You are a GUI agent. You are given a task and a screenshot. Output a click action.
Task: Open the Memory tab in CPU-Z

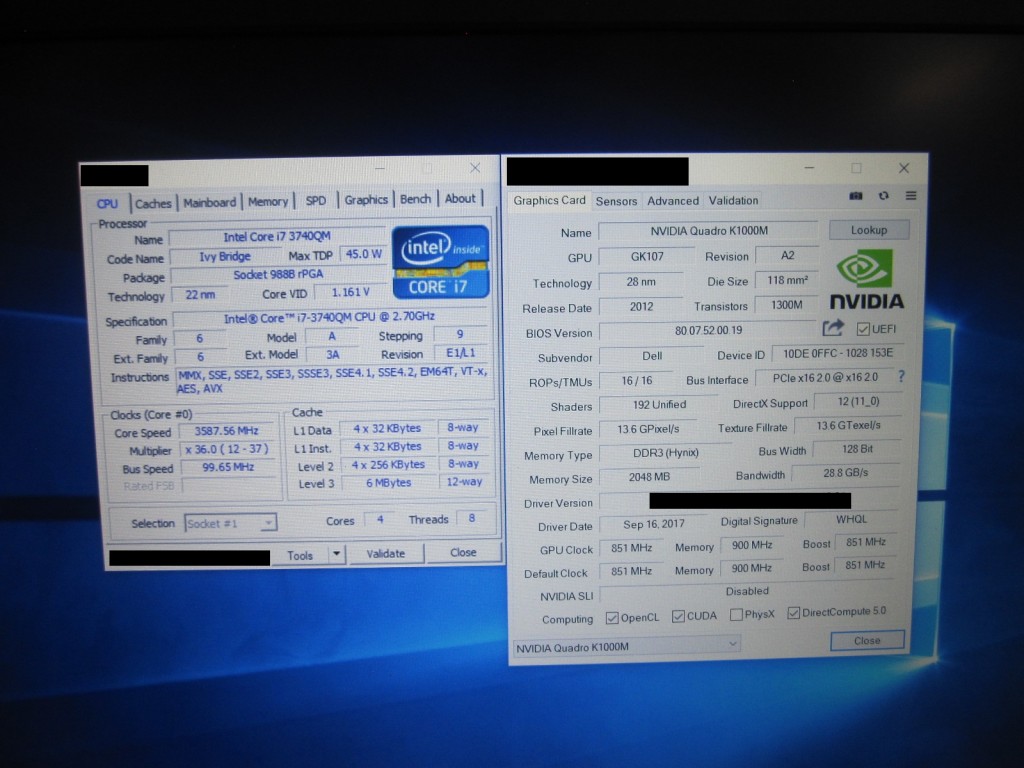[268, 202]
